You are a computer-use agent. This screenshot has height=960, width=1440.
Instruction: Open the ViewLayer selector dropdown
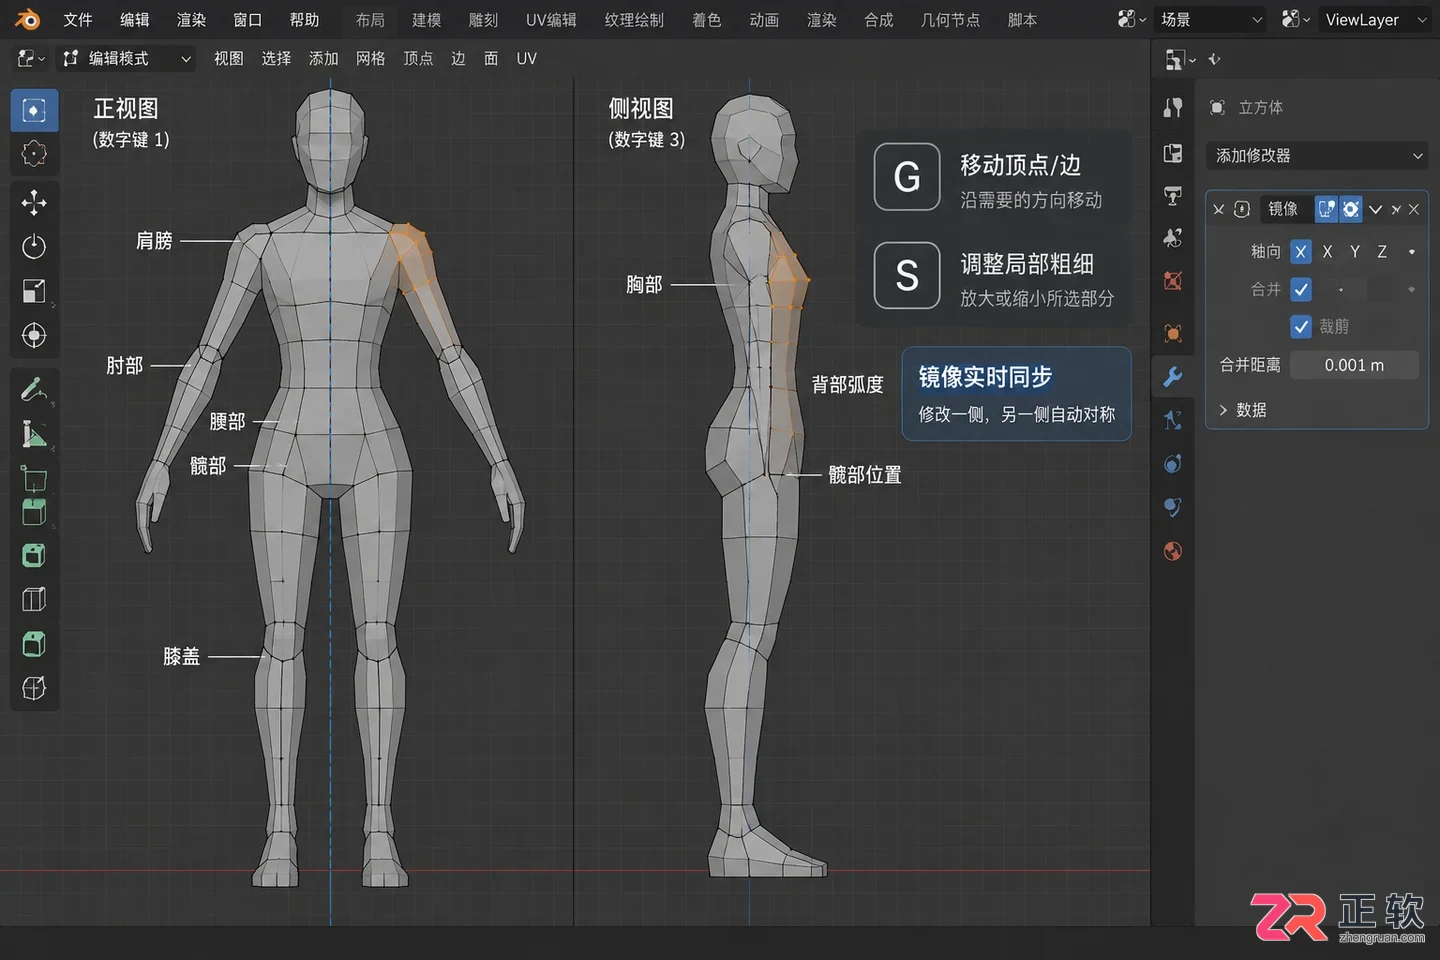pyautogui.click(x=1375, y=20)
